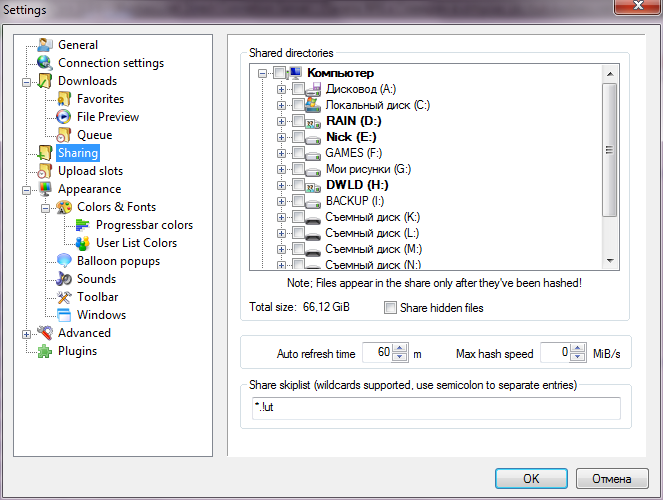Collapse the Компьютер root node
The height and width of the screenshot is (500, 663).
click(263, 73)
